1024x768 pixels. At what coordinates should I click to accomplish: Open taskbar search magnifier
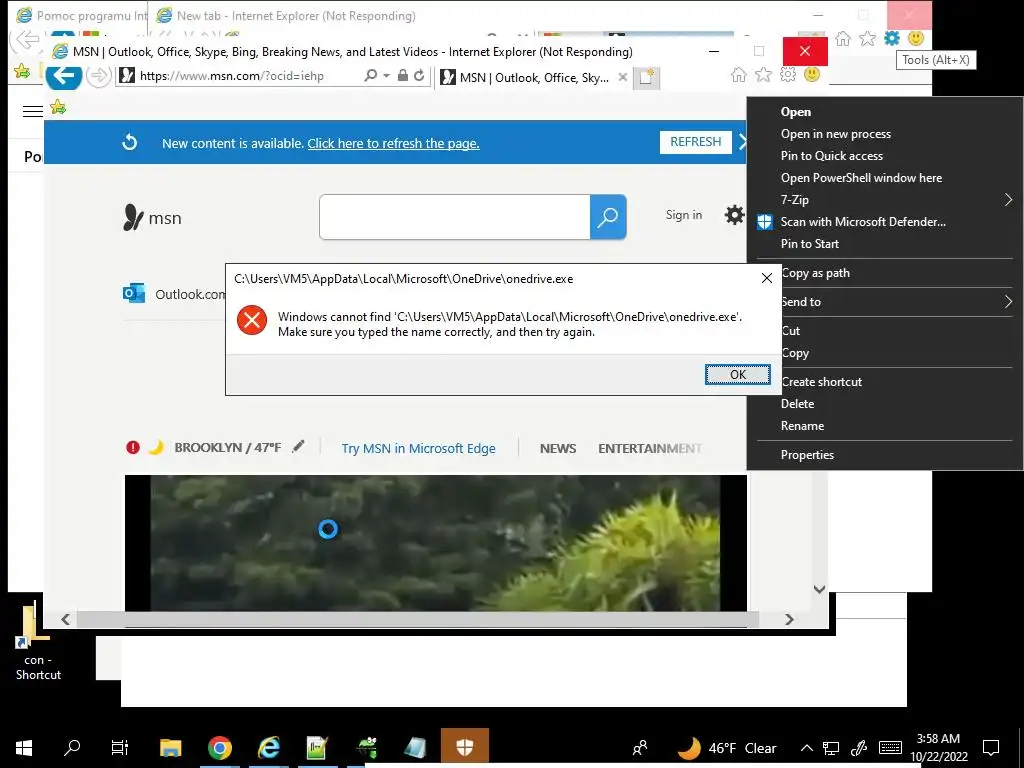click(x=72, y=748)
